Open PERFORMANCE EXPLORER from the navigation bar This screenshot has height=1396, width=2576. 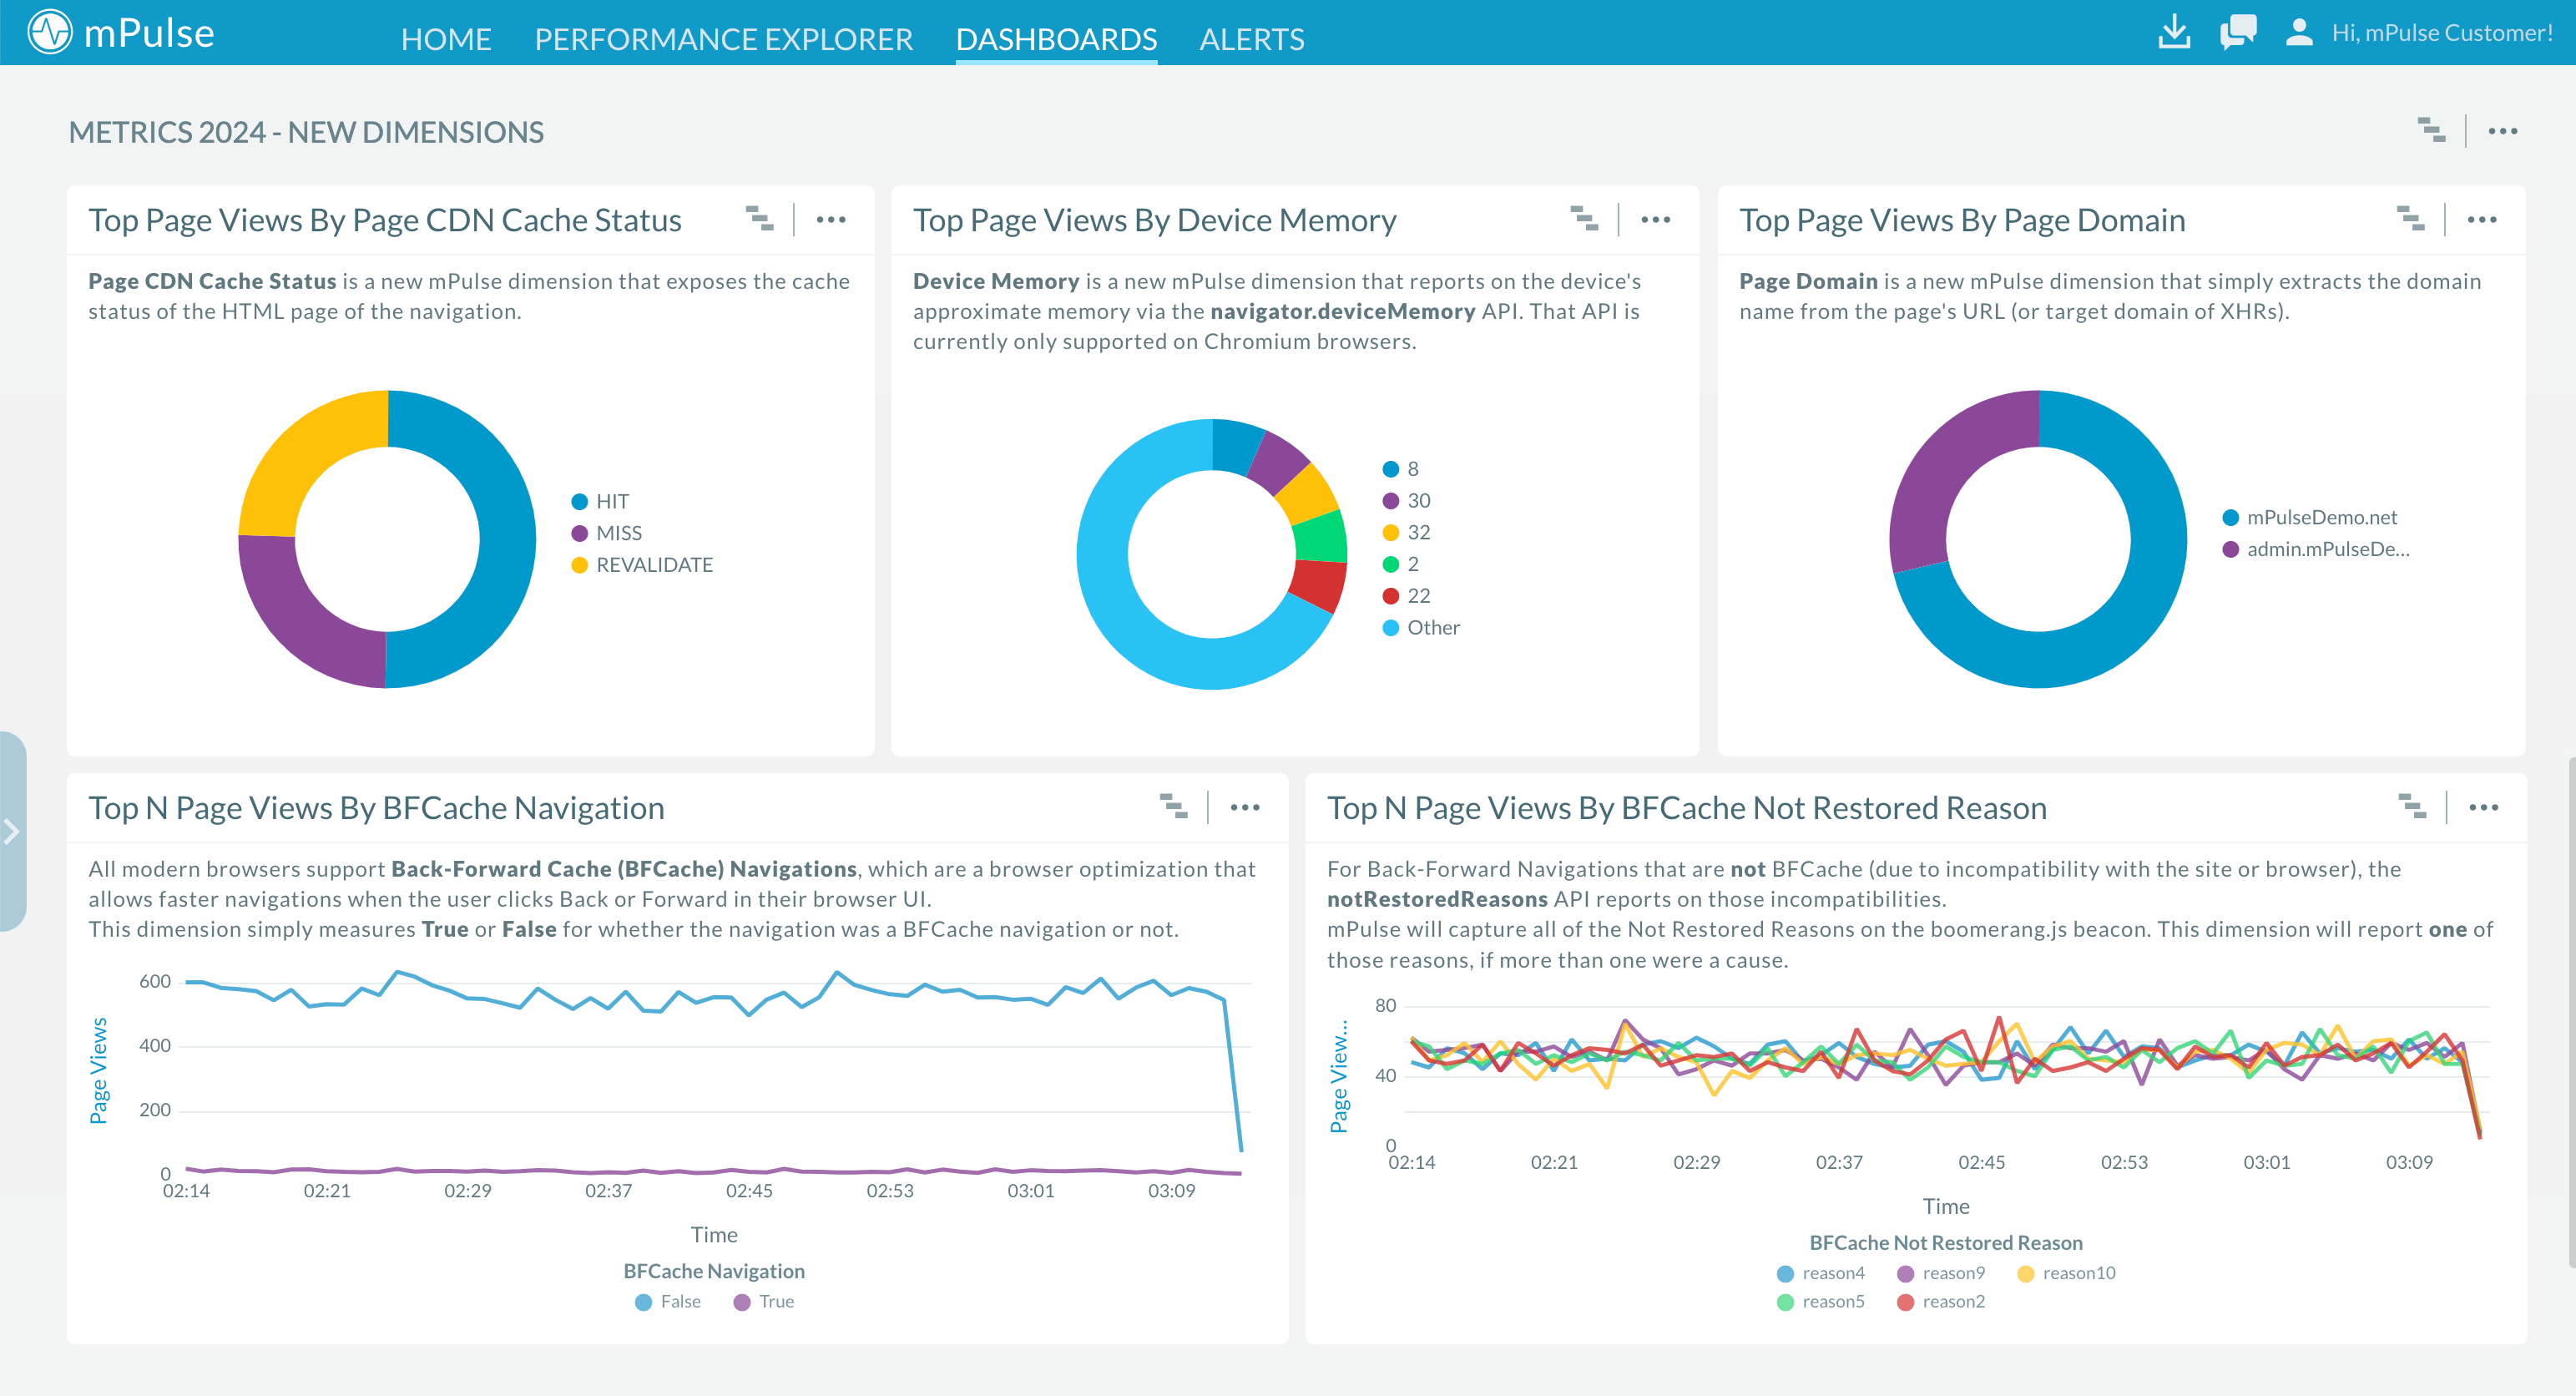(x=723, y=39)
